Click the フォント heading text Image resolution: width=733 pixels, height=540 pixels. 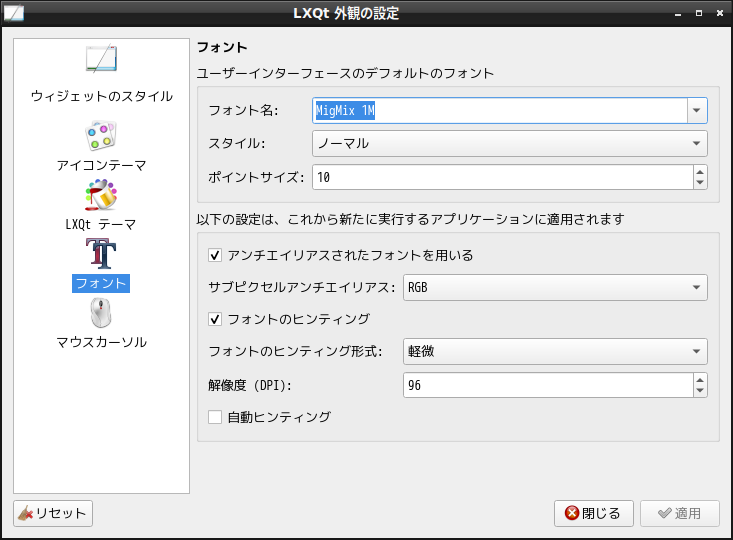pyautogui.click(x=222, y=47)
